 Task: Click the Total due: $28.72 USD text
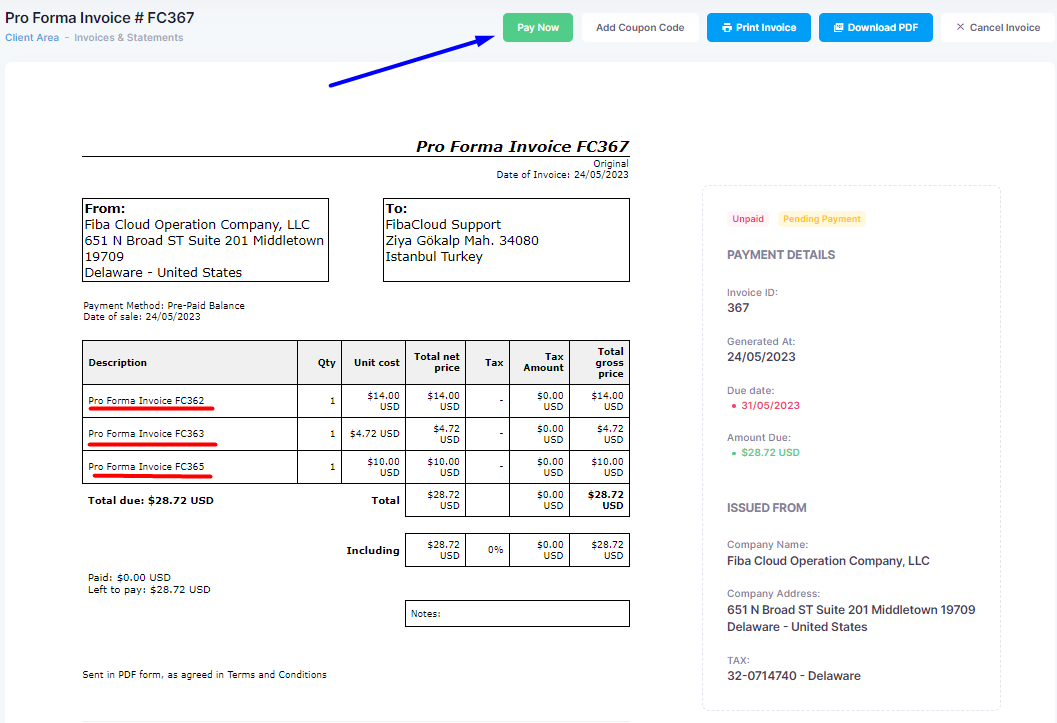(151, 501)
